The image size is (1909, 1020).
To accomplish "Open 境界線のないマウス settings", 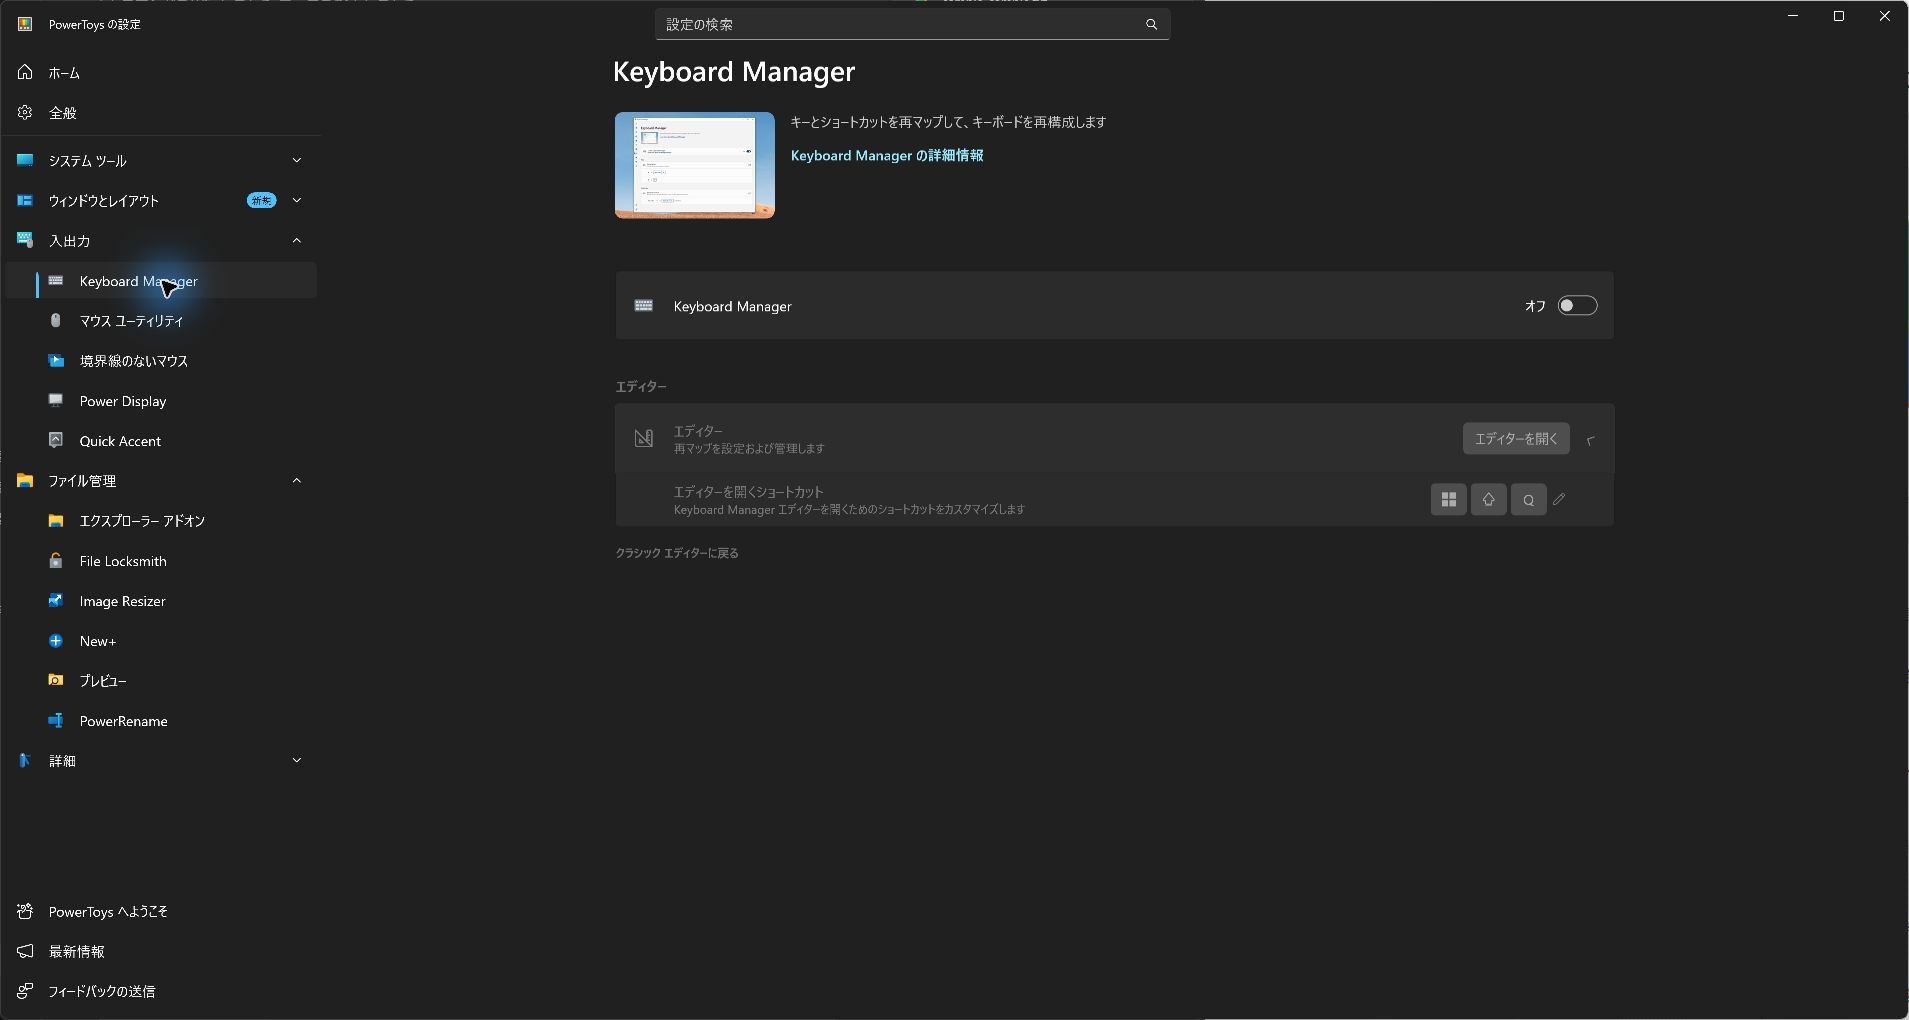I will click(x=160, y=361).
